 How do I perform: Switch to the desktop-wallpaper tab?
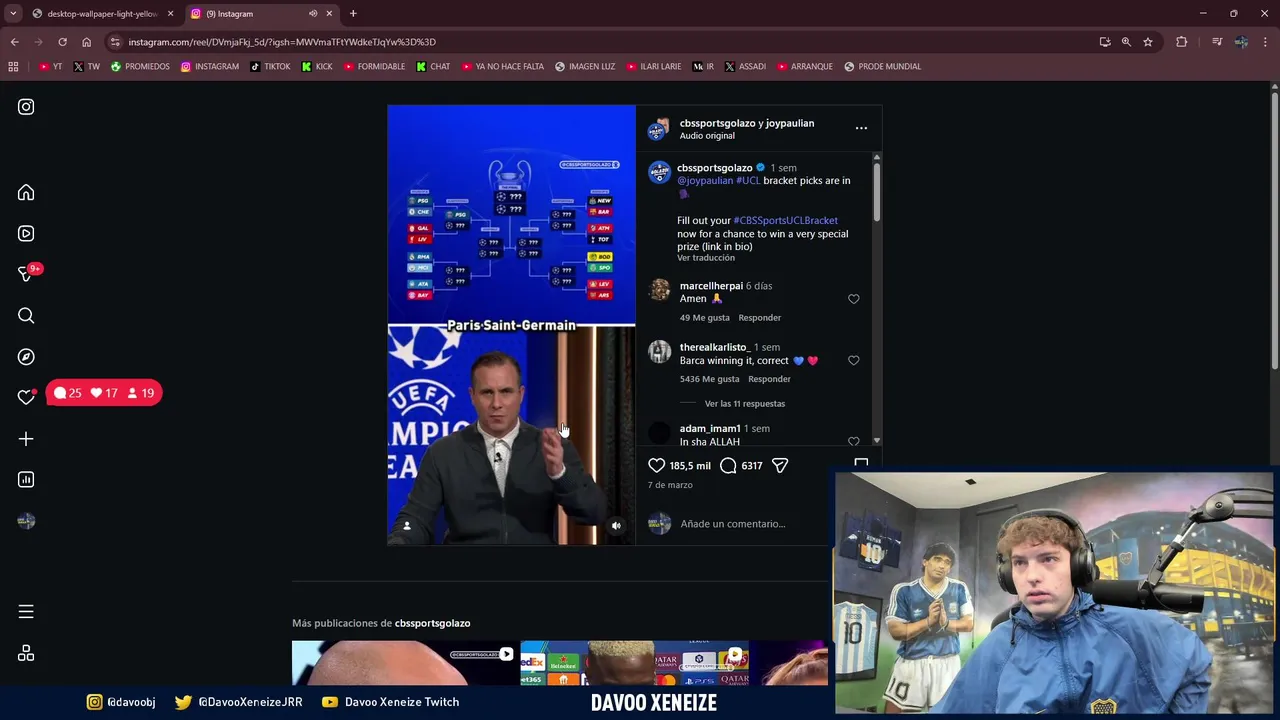tap(102, 14)
